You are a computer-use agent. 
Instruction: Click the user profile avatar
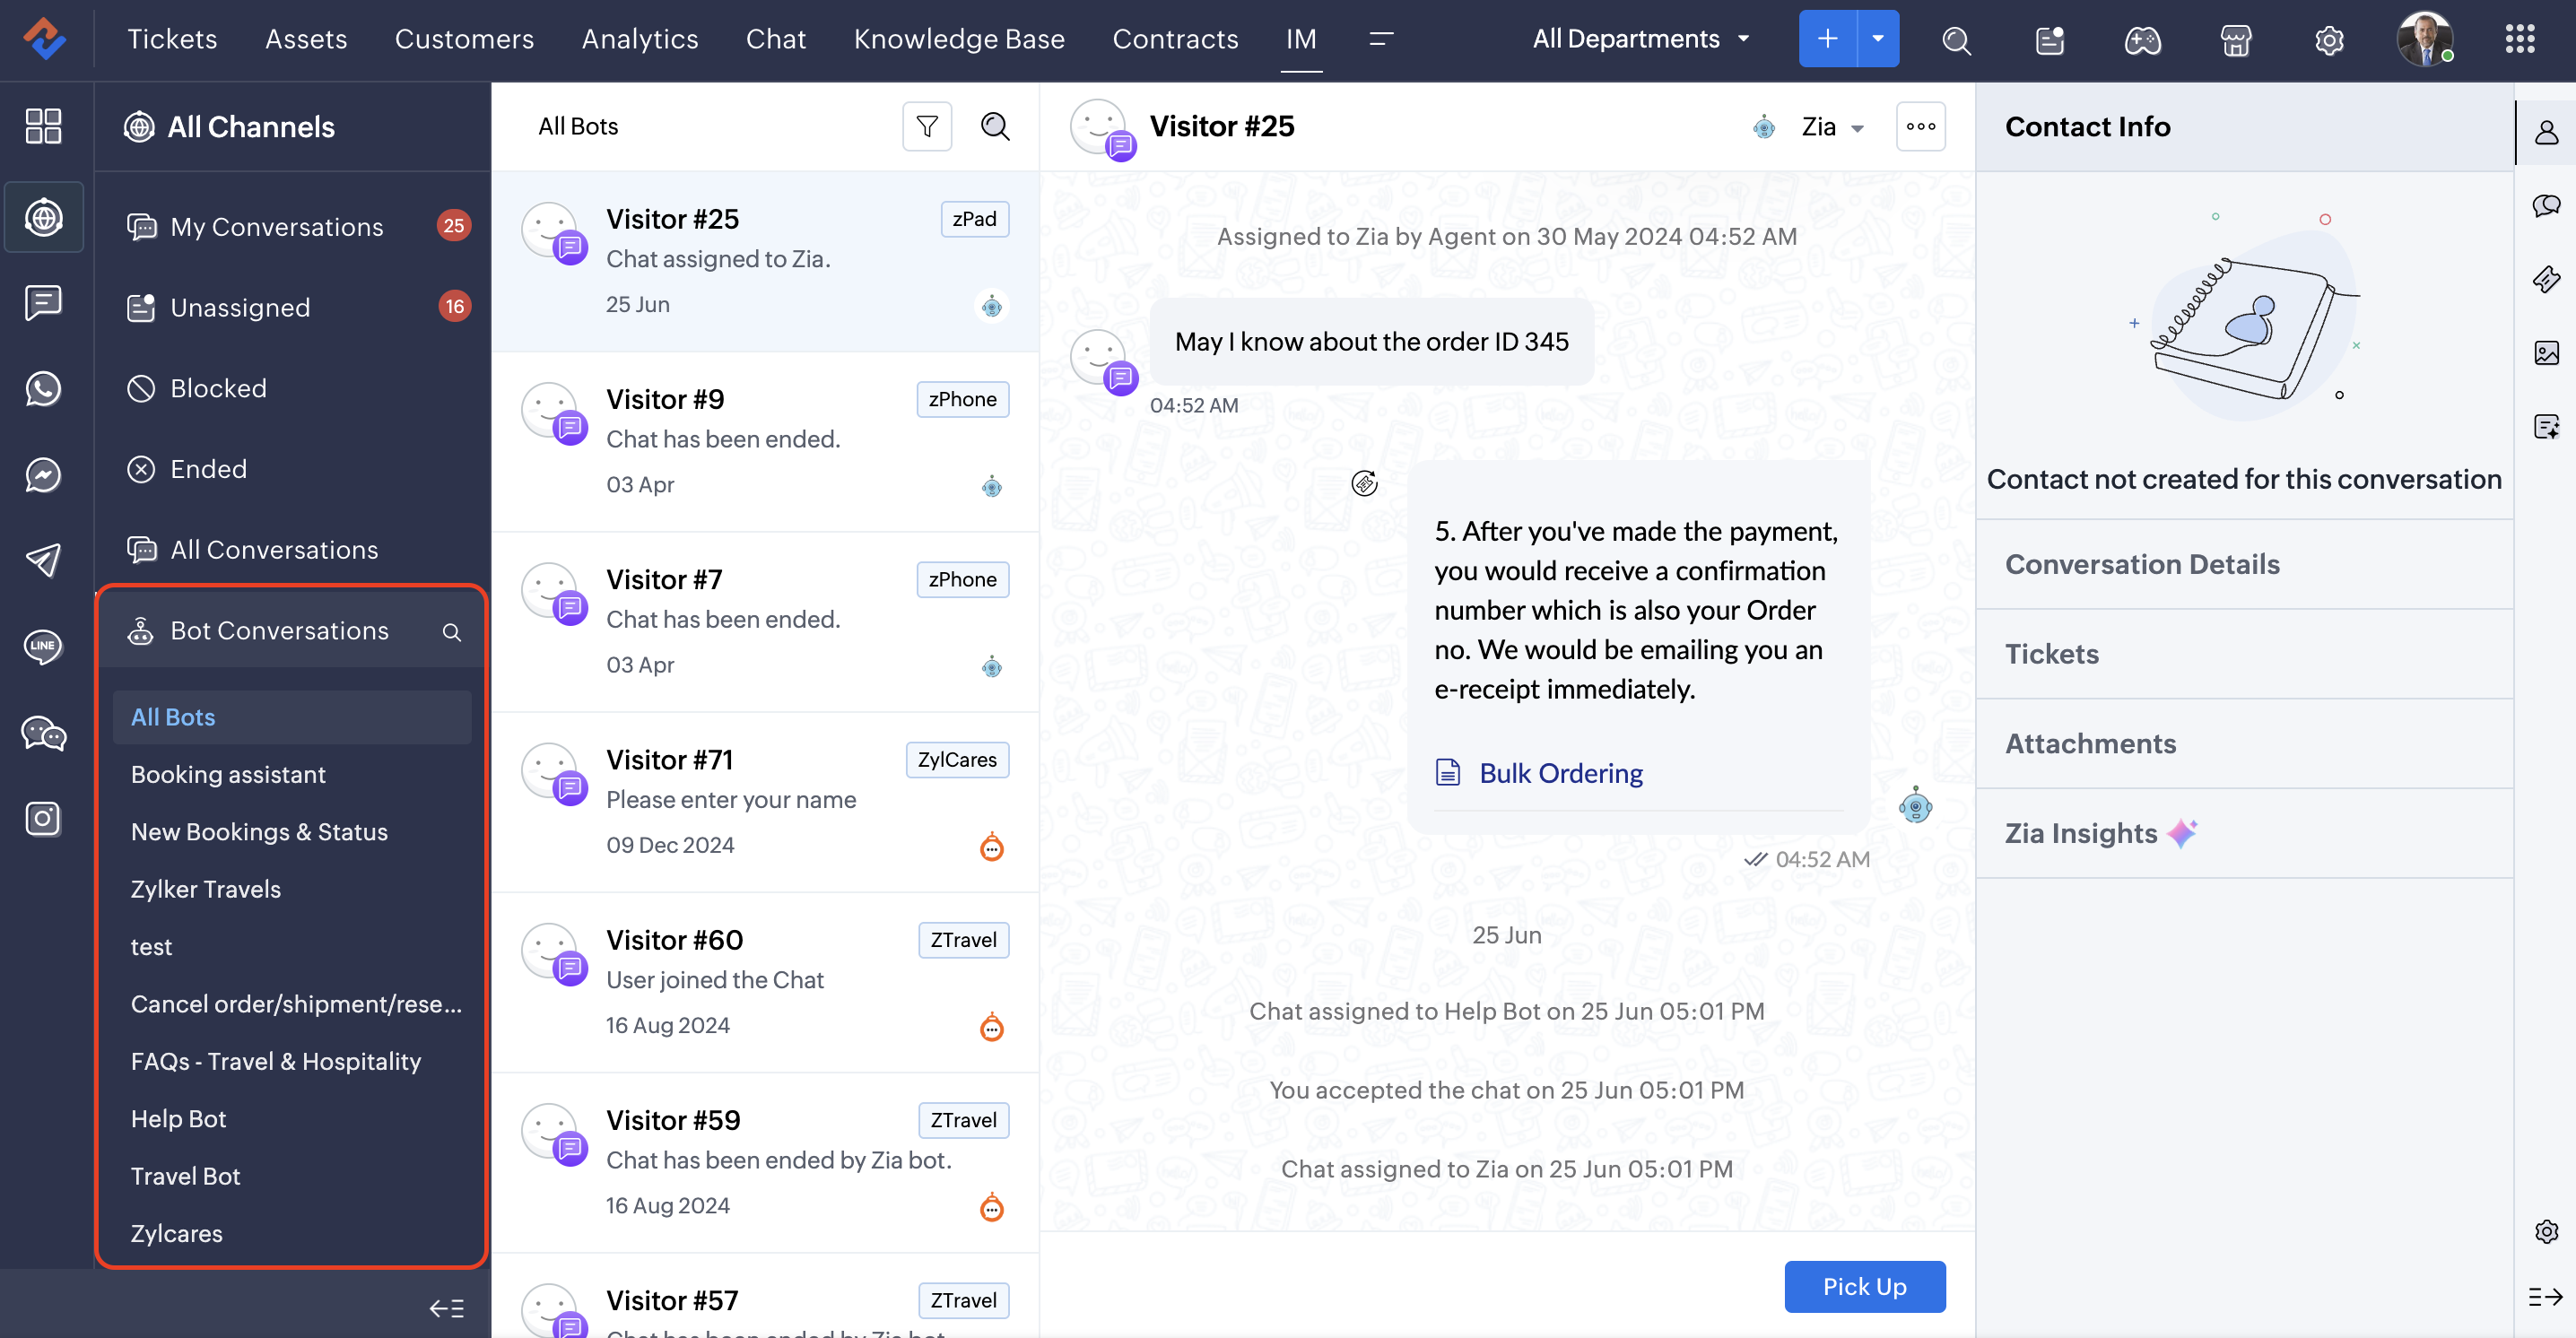click(x=2424, y=39)
